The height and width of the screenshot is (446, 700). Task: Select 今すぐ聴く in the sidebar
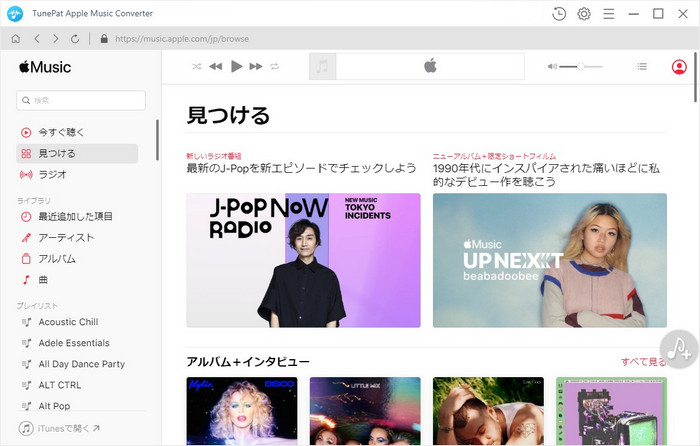61,132
